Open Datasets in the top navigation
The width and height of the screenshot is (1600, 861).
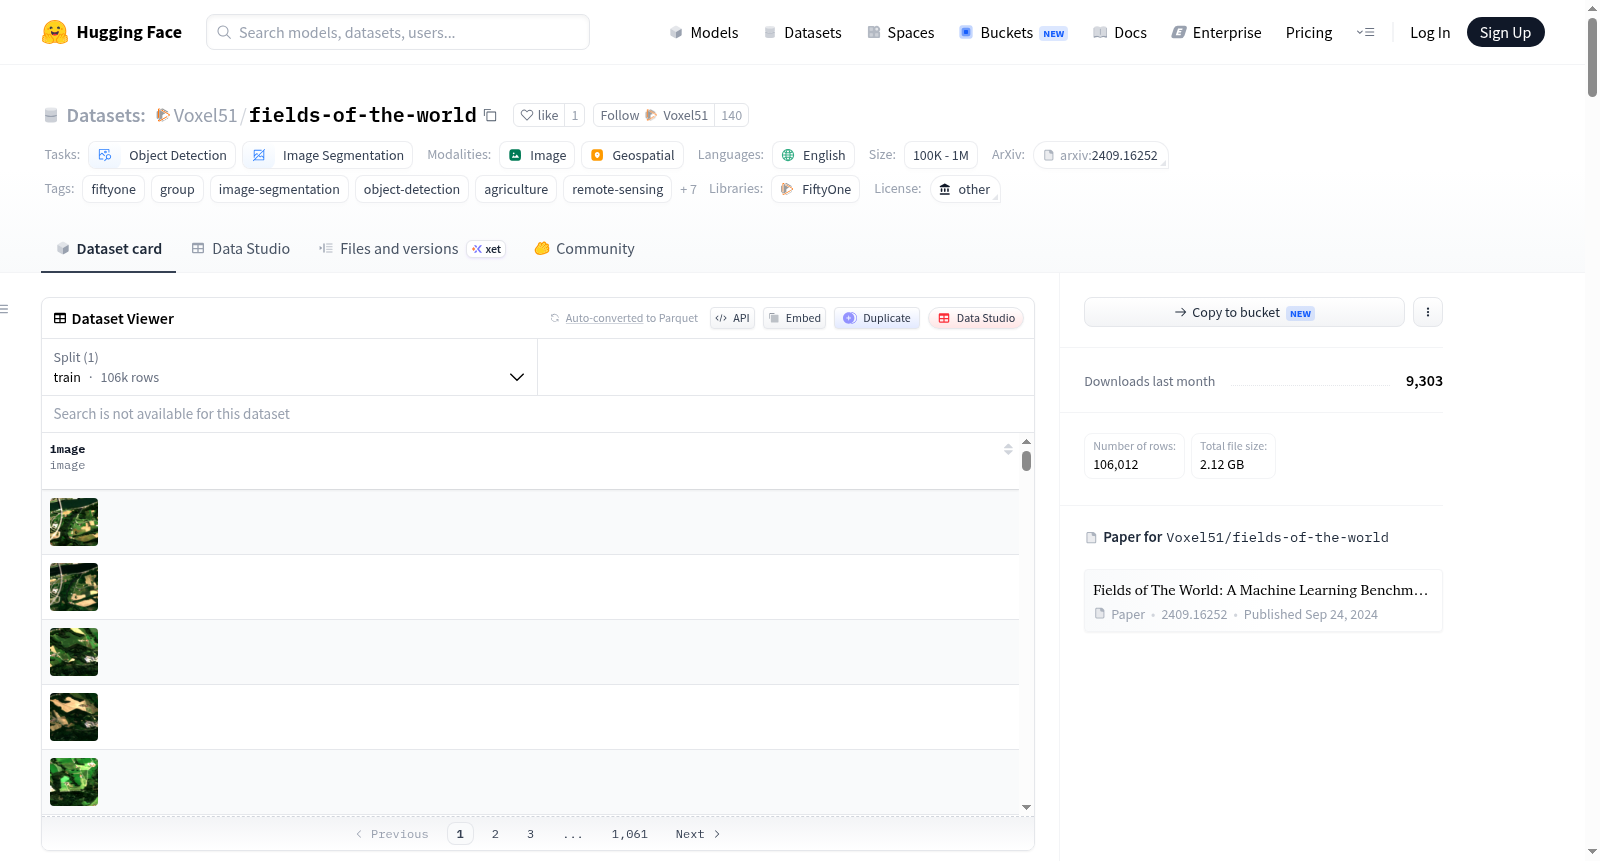[x=802, y=32]
